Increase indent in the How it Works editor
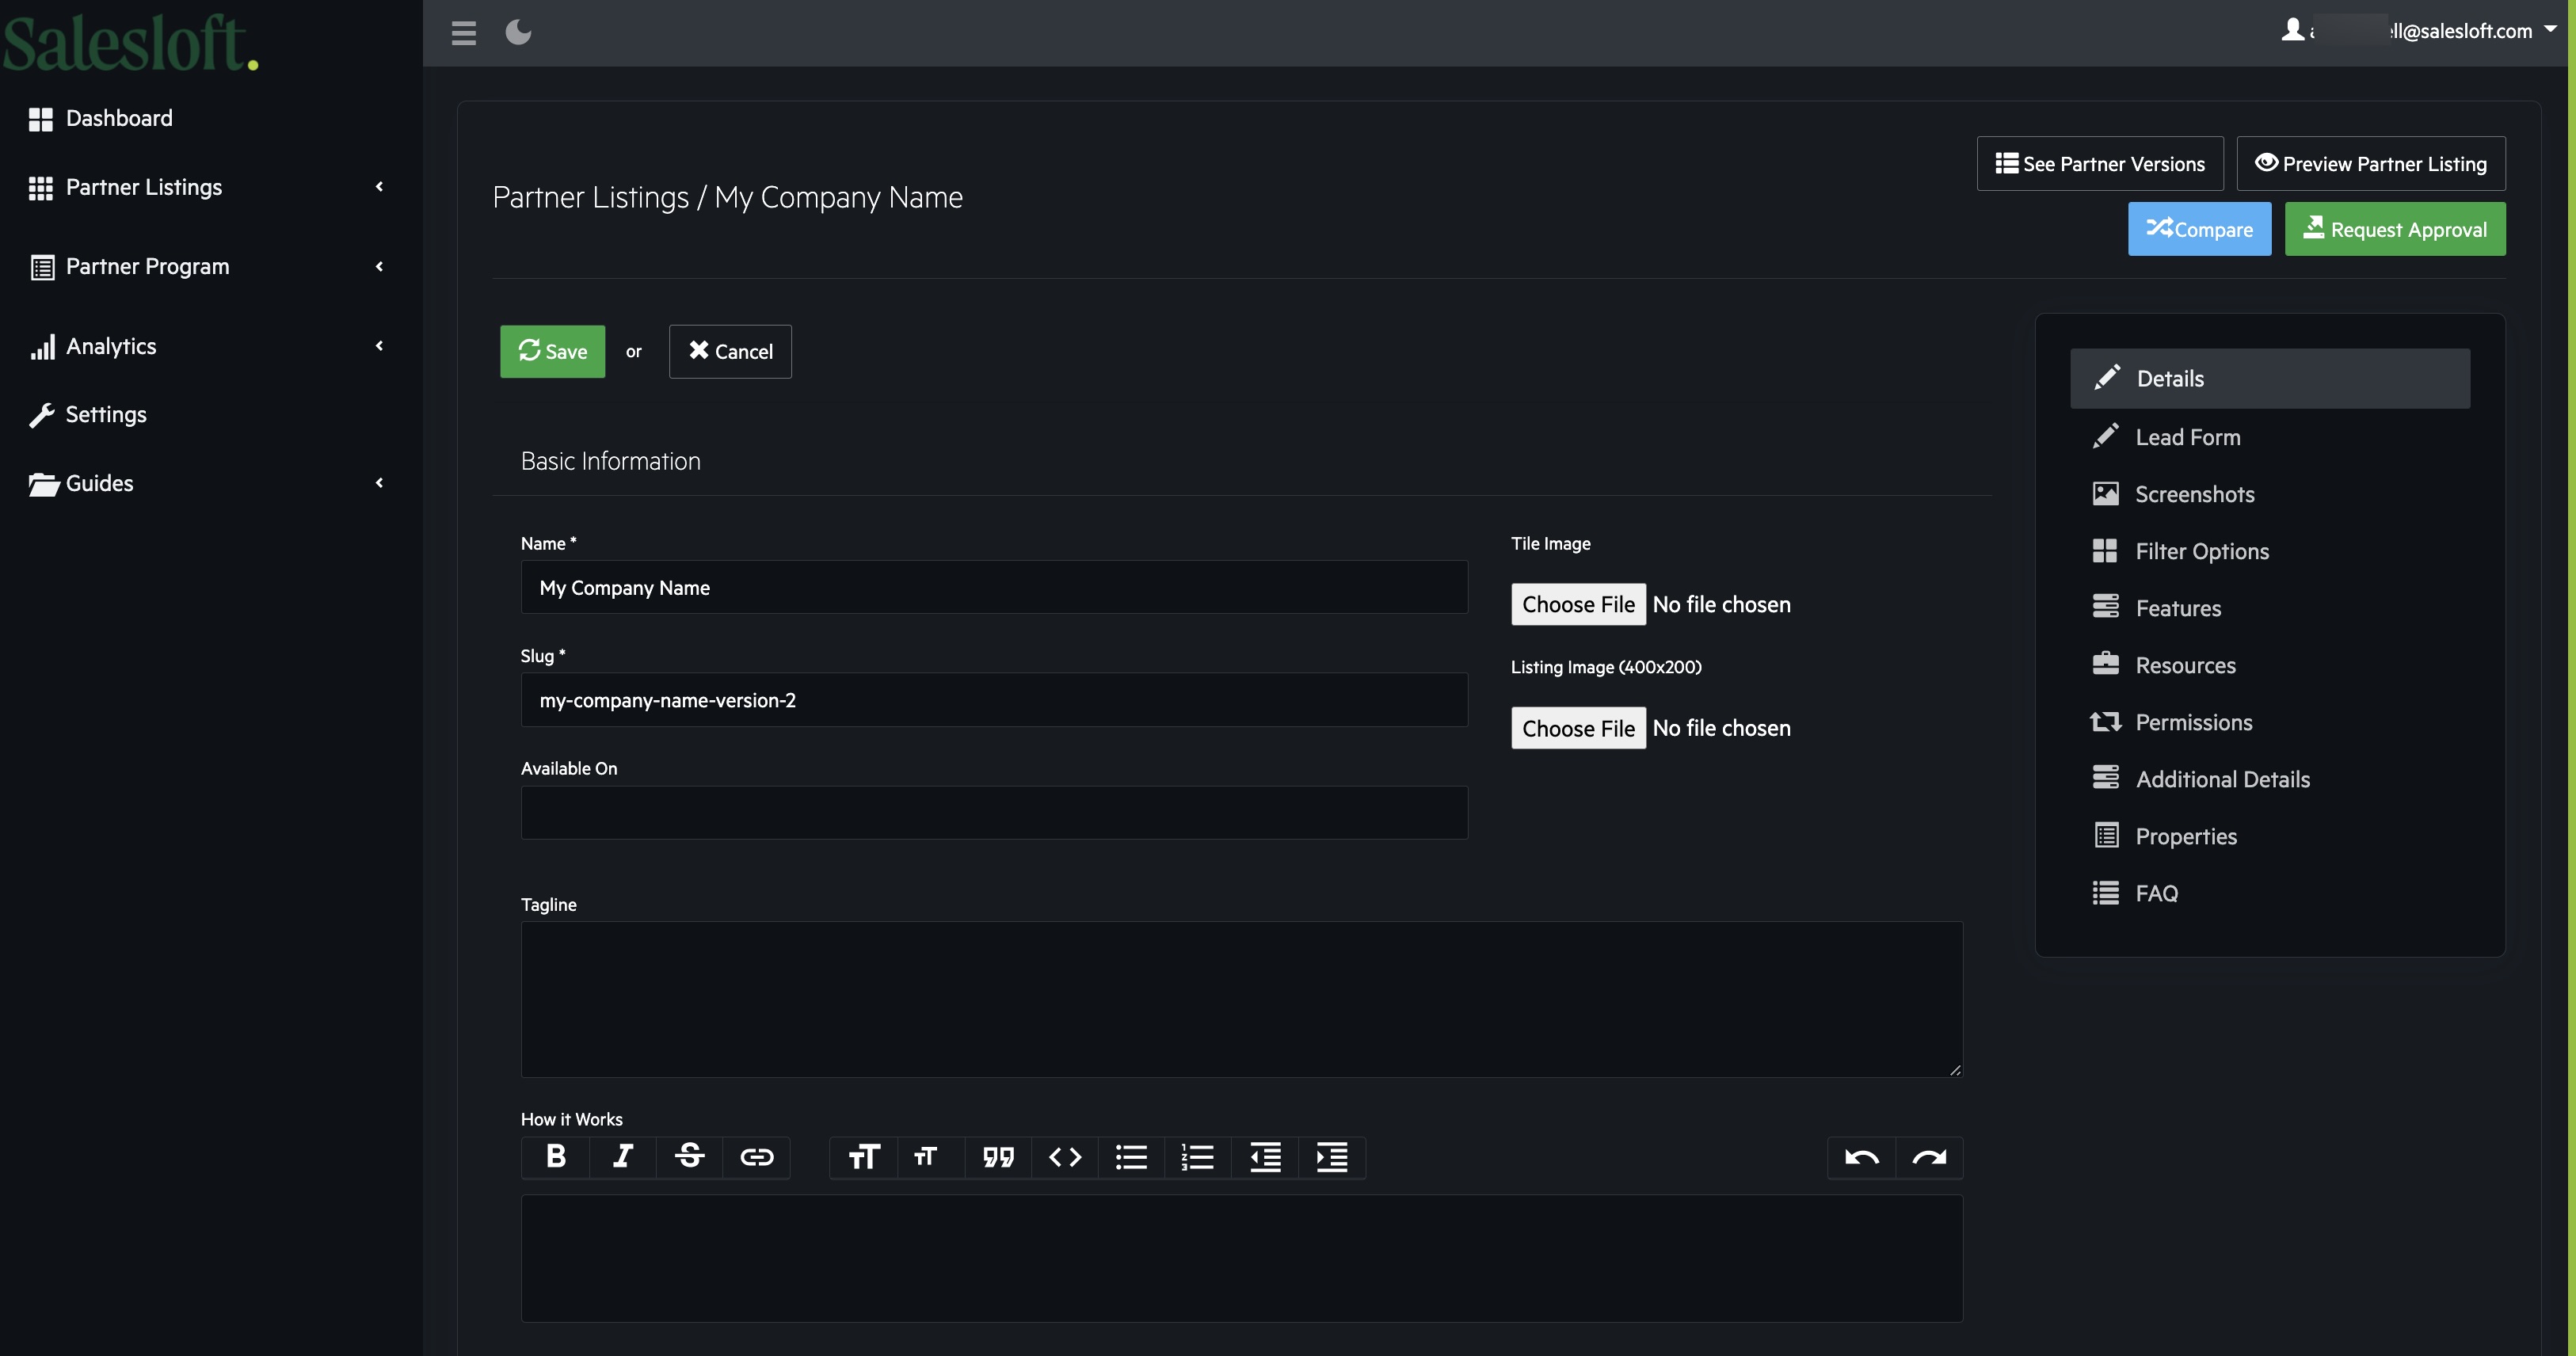Image resolution: width=2576 pixels, height=1356 pixels. coord(1331,1157)
